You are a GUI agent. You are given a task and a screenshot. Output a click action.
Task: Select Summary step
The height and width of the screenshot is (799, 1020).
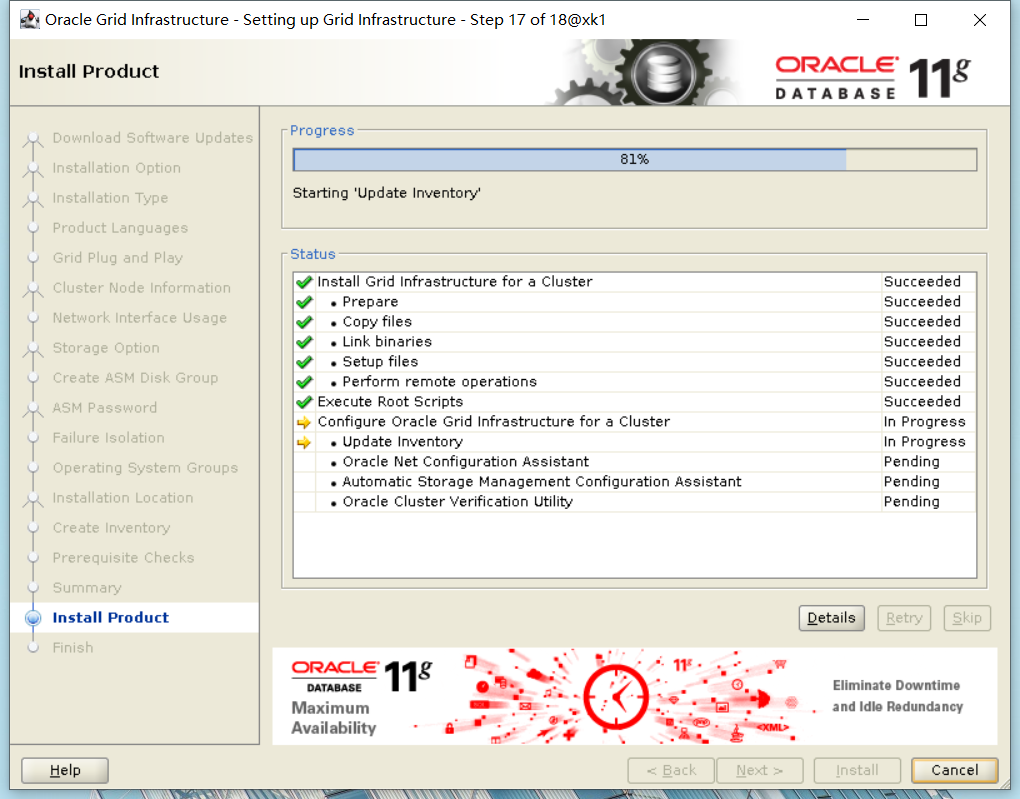click(x=87, y=588)
